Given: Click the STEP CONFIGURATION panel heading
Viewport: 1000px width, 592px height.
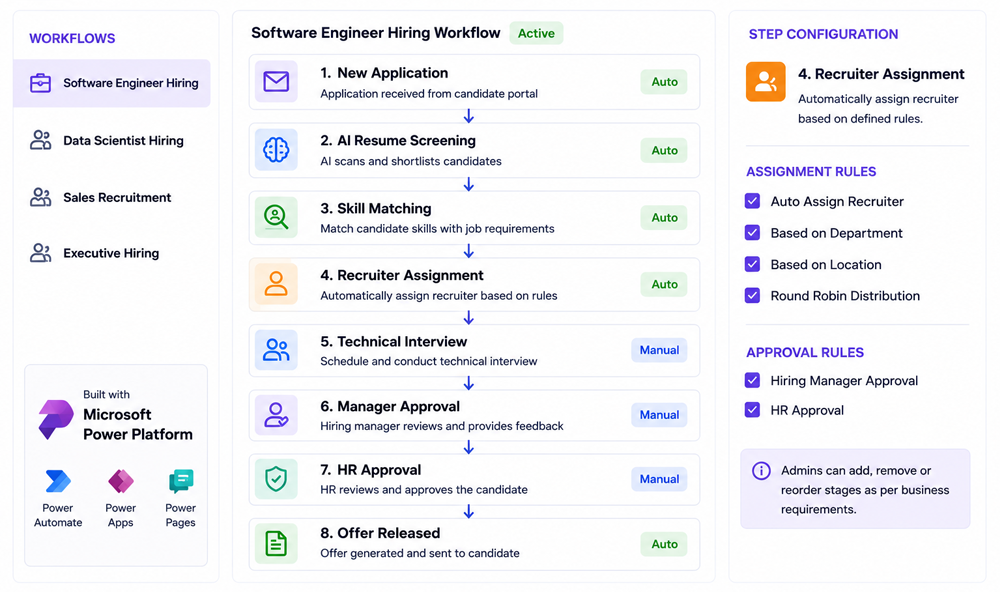Looking at the screenshot, I should point(823,34).
